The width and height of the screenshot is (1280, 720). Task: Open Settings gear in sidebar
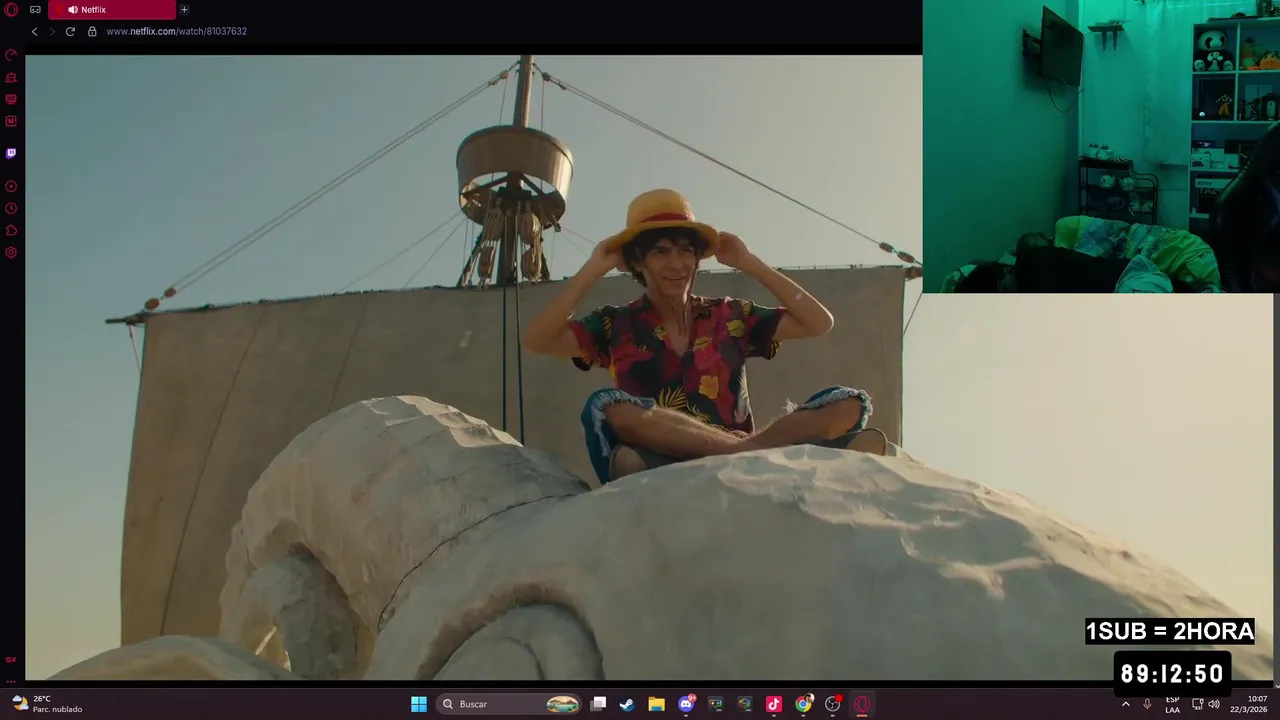(11, 253)
